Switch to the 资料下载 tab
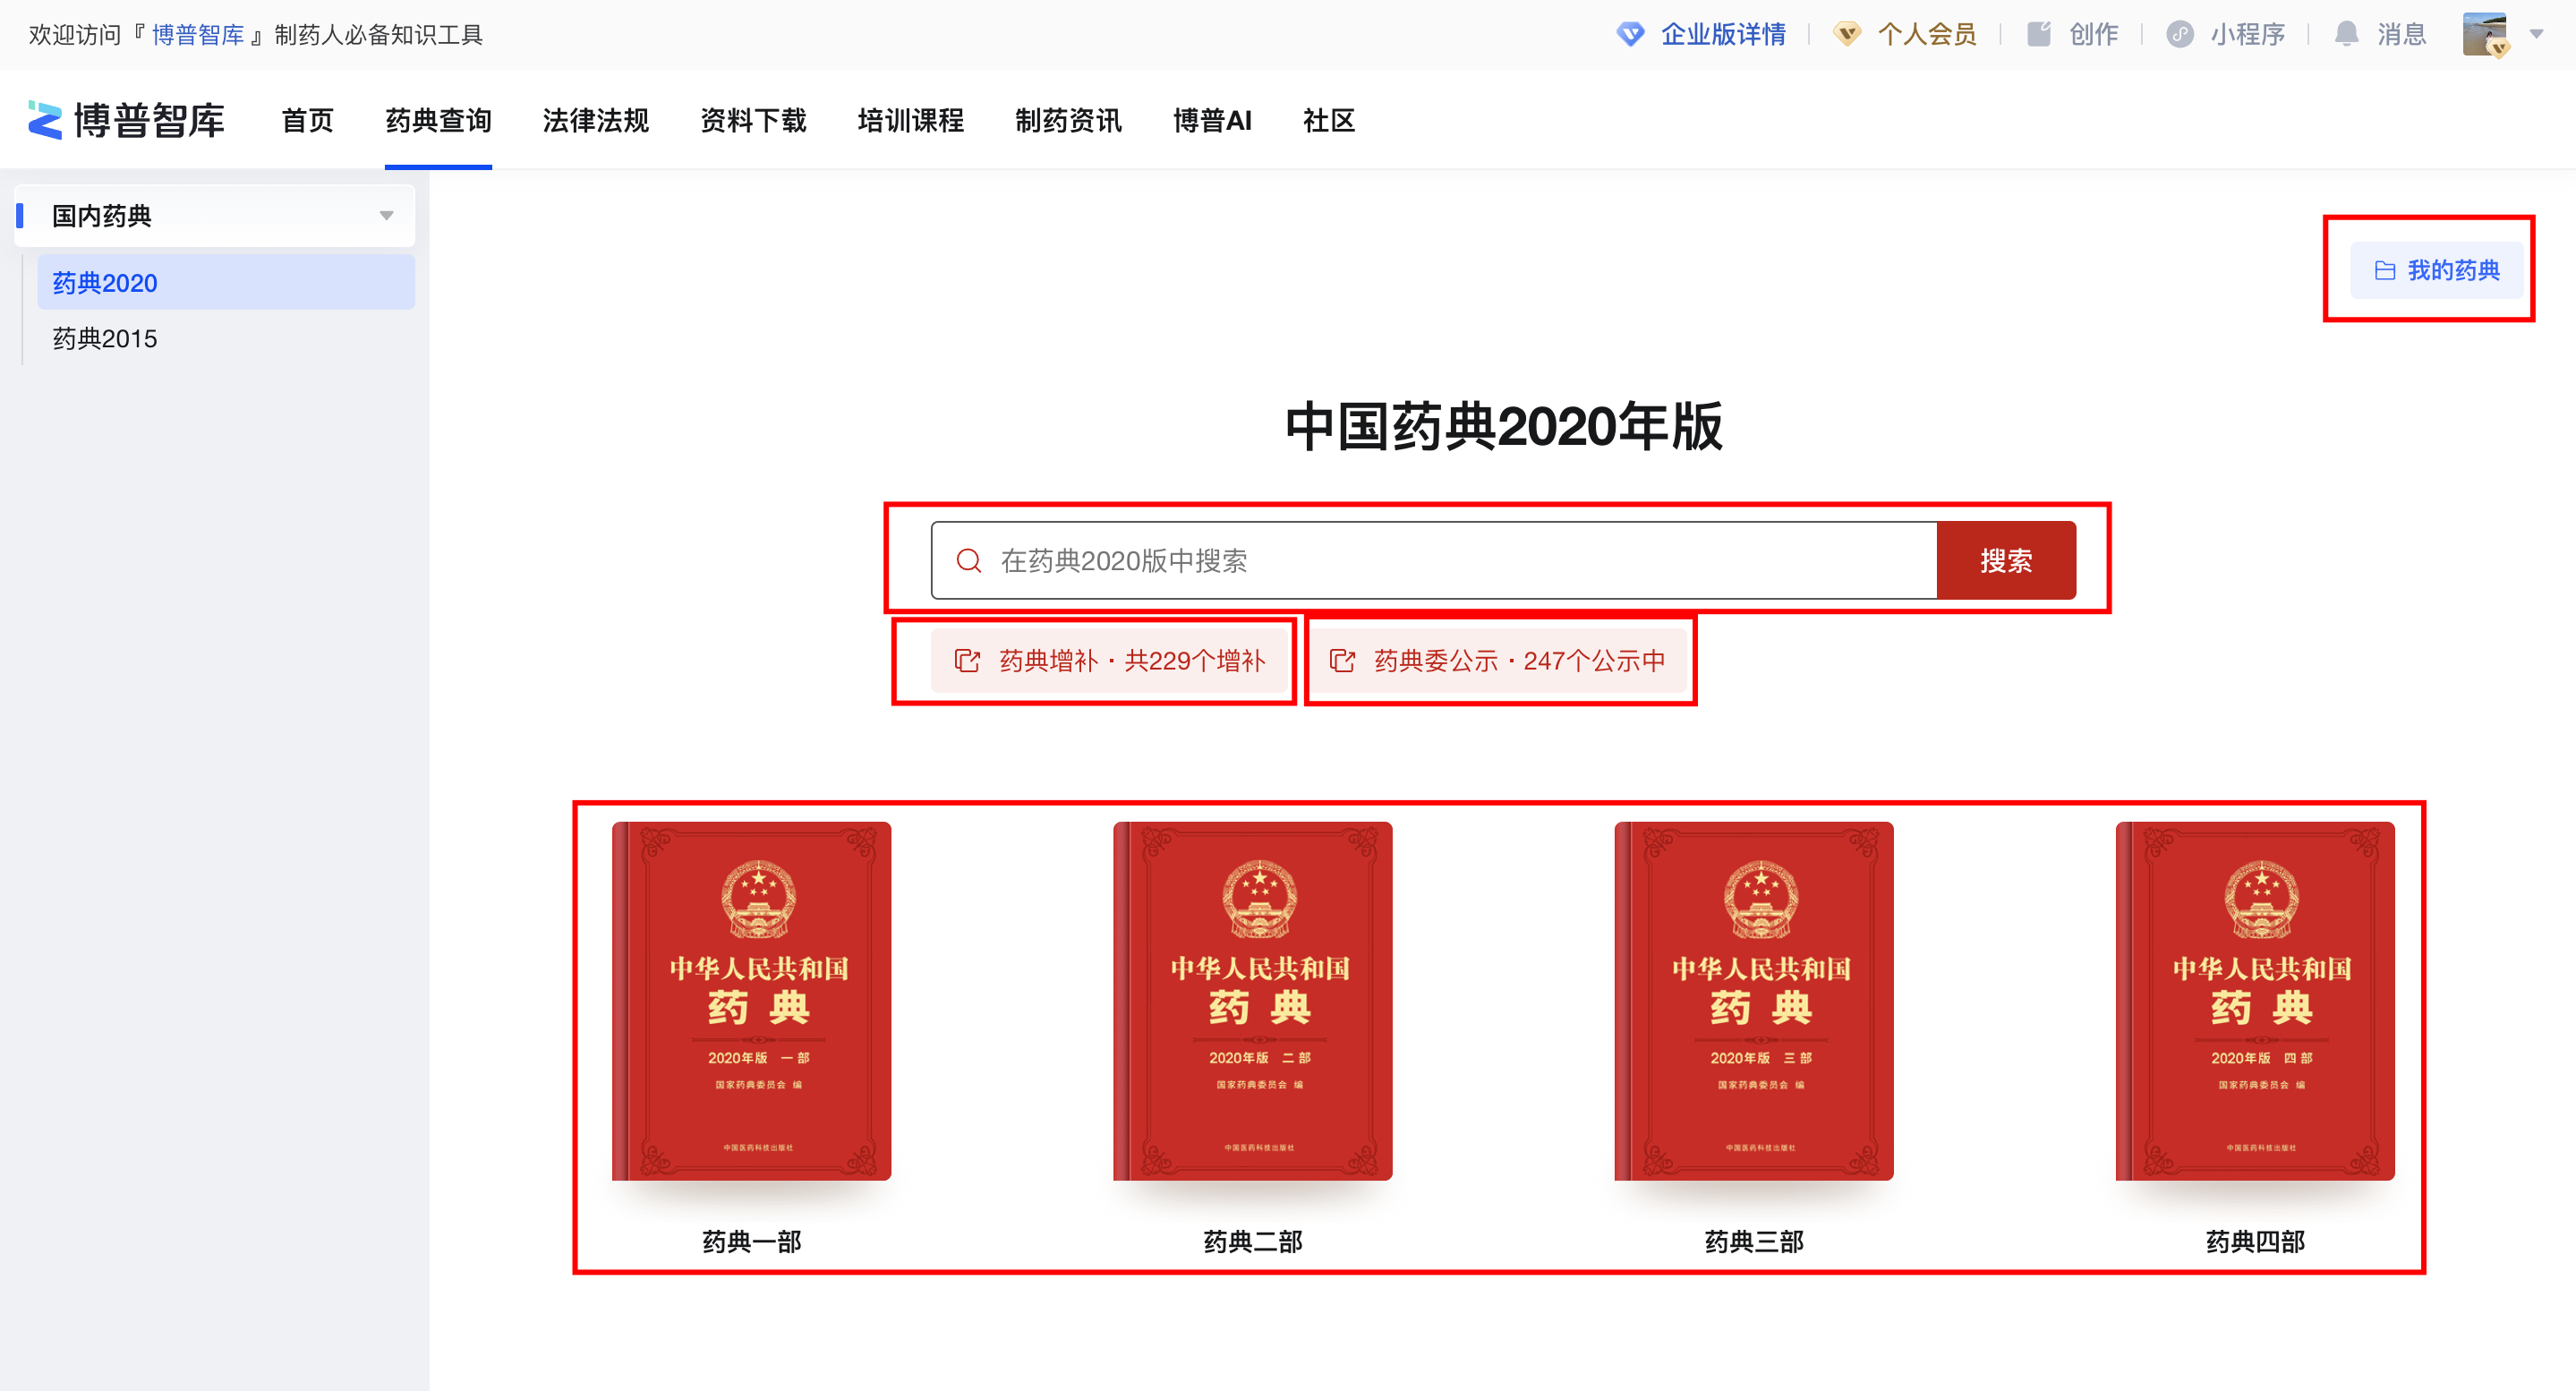Image resolution: width=2576 pixels, height=1391 pixels. point(753,121)
